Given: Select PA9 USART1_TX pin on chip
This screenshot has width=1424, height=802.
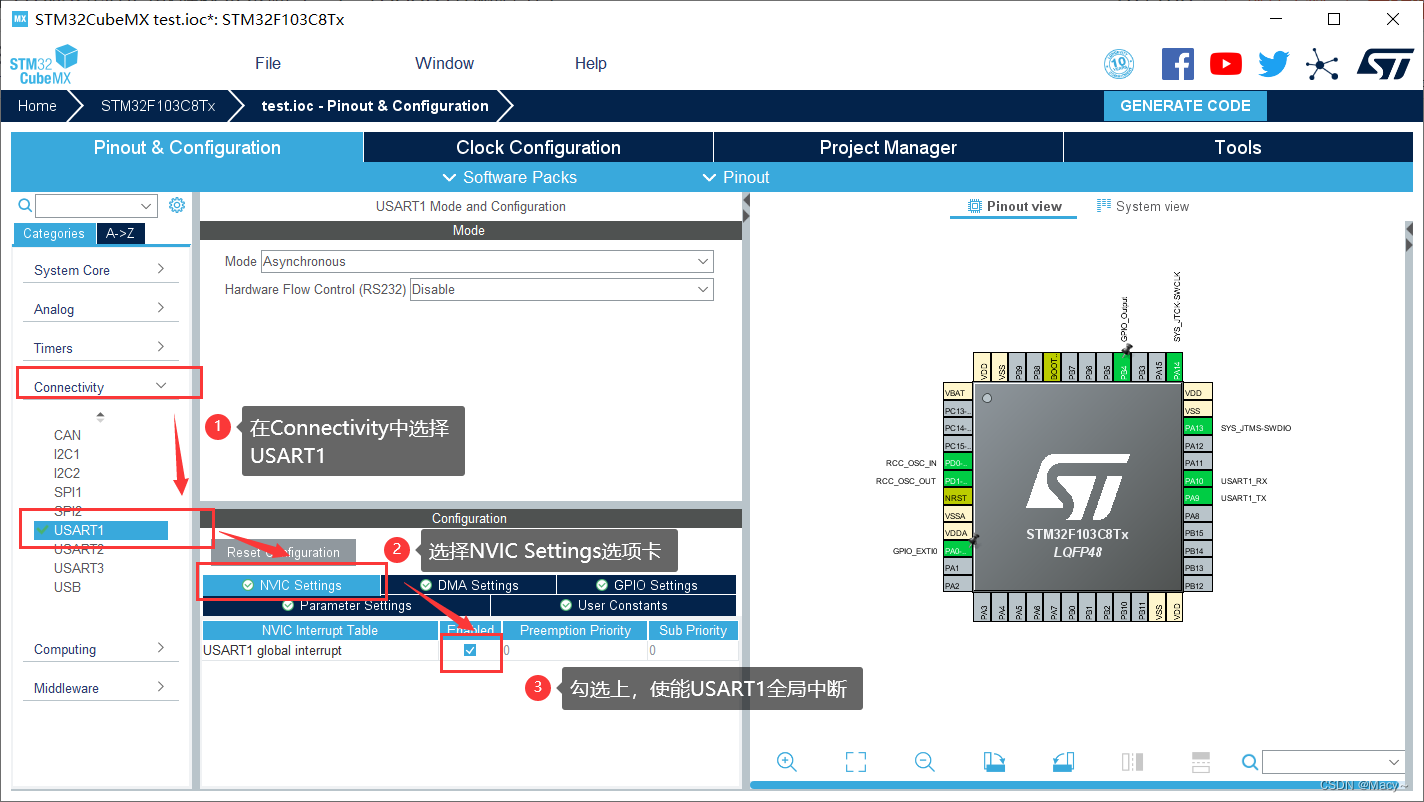Looking at the screenshot, I should click(1197, 498).
